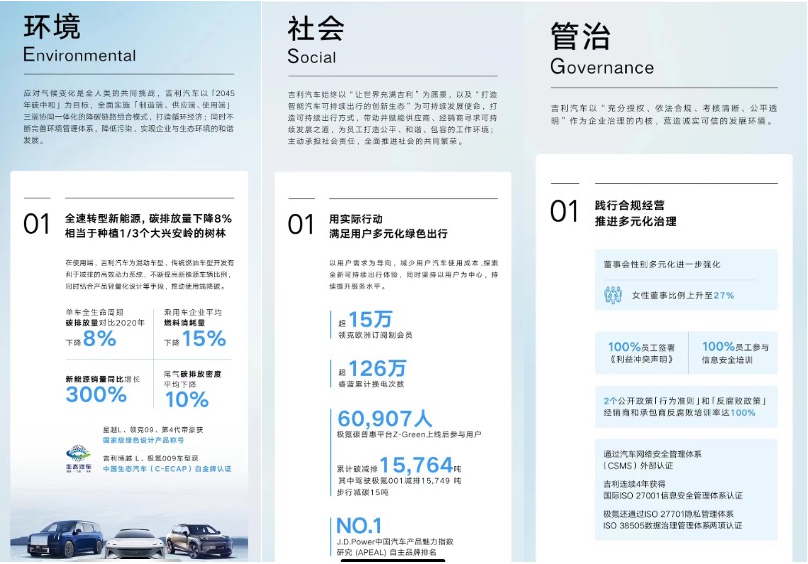This screenshot has width=808, height=564.
Task: Click the Social subtitle
Action: 312,56
